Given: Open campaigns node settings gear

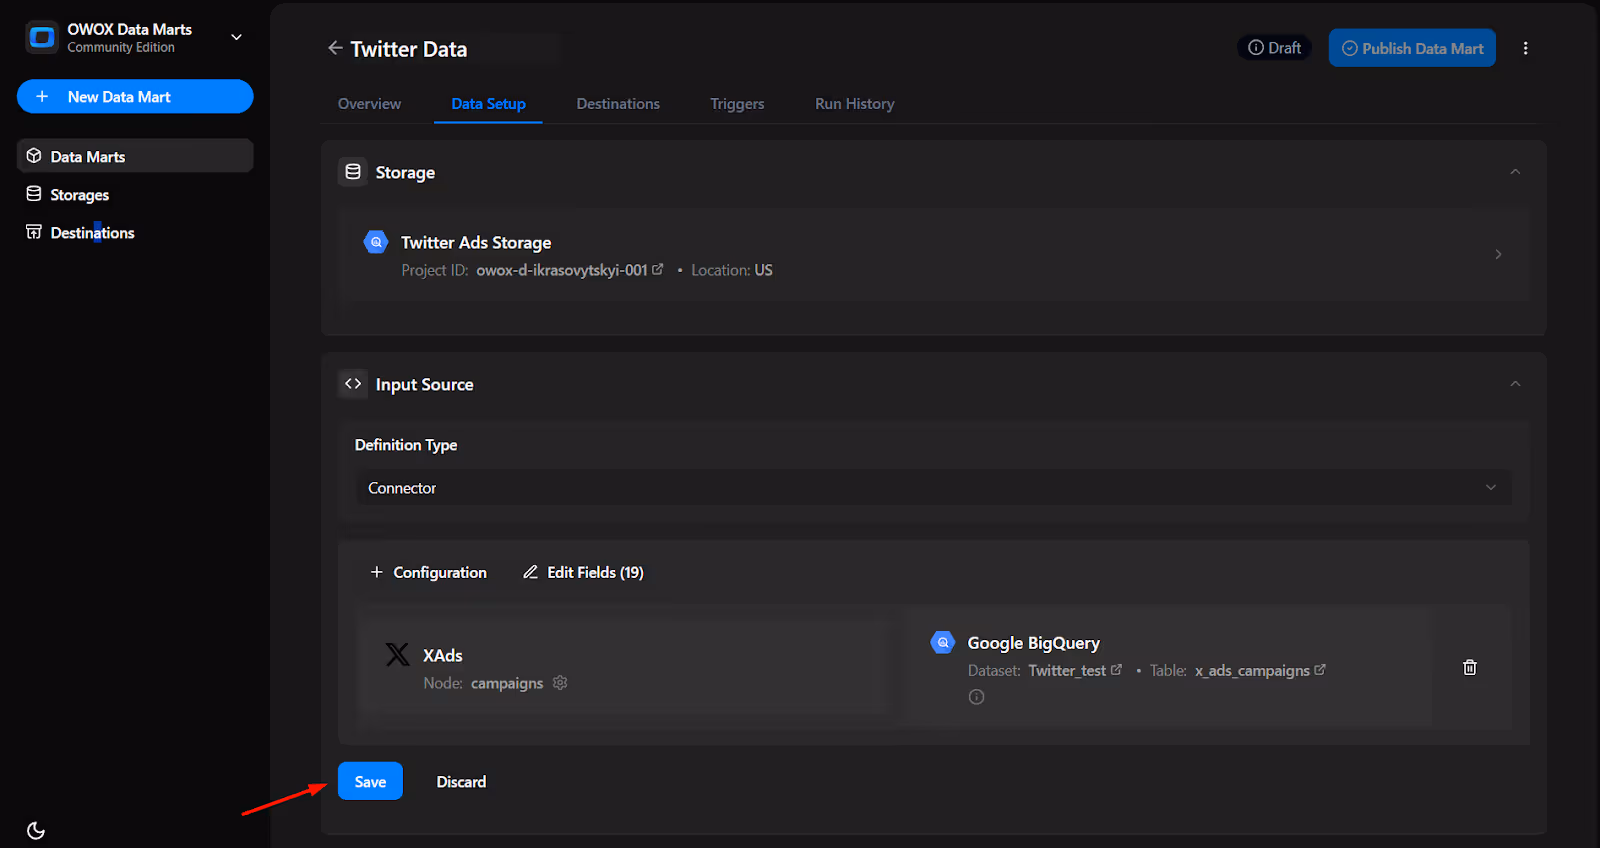Looking at the screenshot, I should click(x=560, y=682).
